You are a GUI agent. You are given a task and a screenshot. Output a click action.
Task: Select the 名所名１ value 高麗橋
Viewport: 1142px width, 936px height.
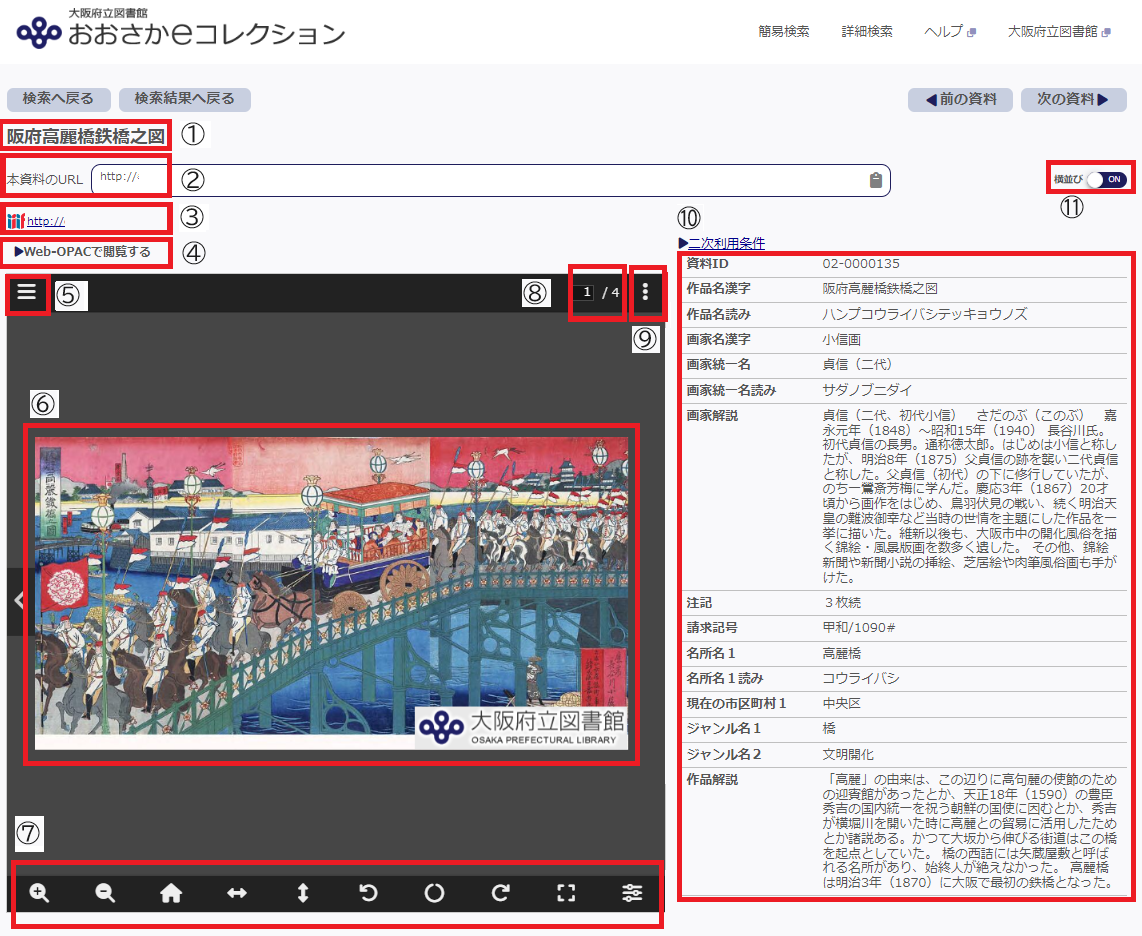pos(841,653)
